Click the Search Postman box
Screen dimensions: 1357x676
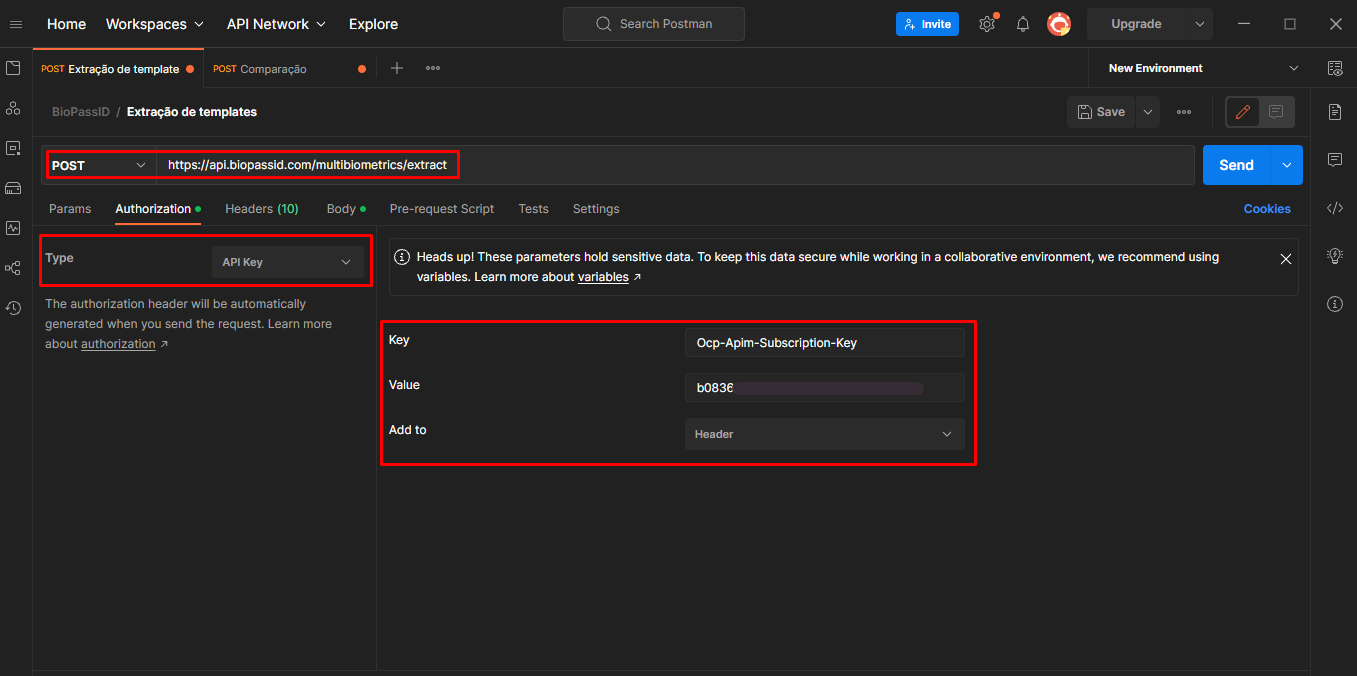(x=654, y=24)
